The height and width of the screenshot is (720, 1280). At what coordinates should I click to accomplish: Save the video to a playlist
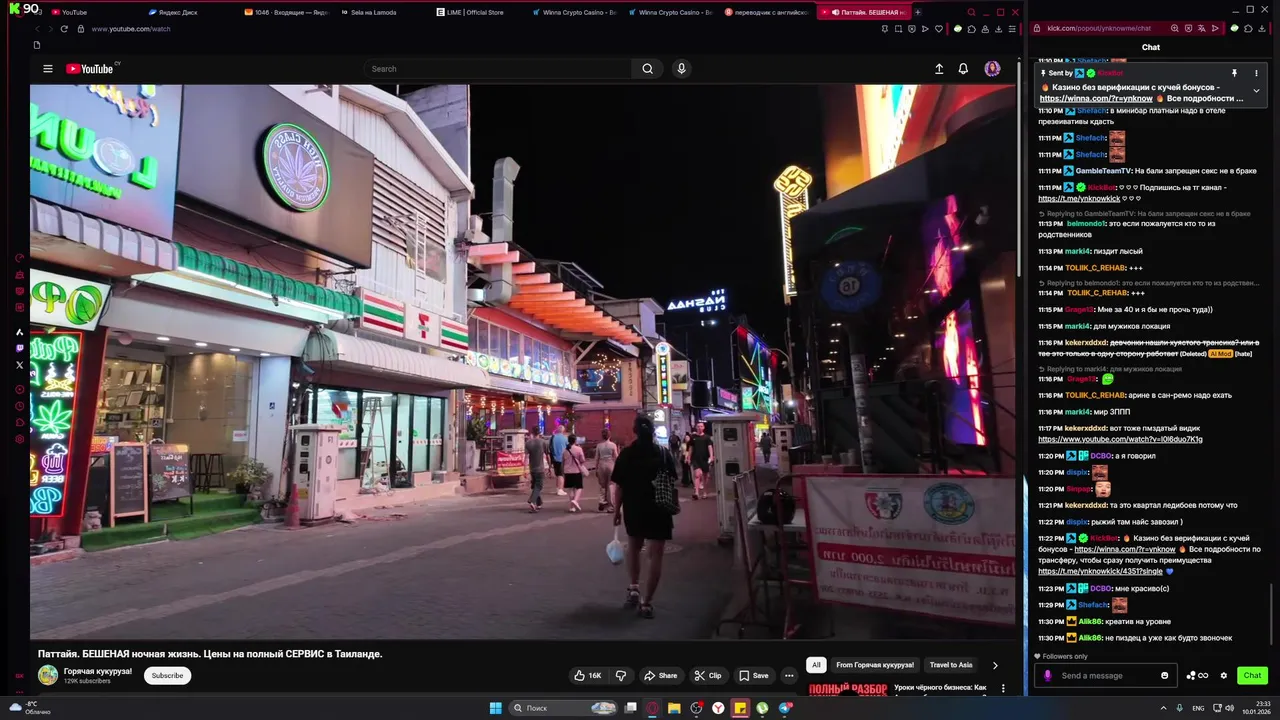point(753,676)
